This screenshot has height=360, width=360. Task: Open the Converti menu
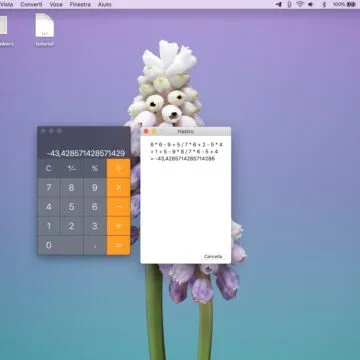pos(31,4)
